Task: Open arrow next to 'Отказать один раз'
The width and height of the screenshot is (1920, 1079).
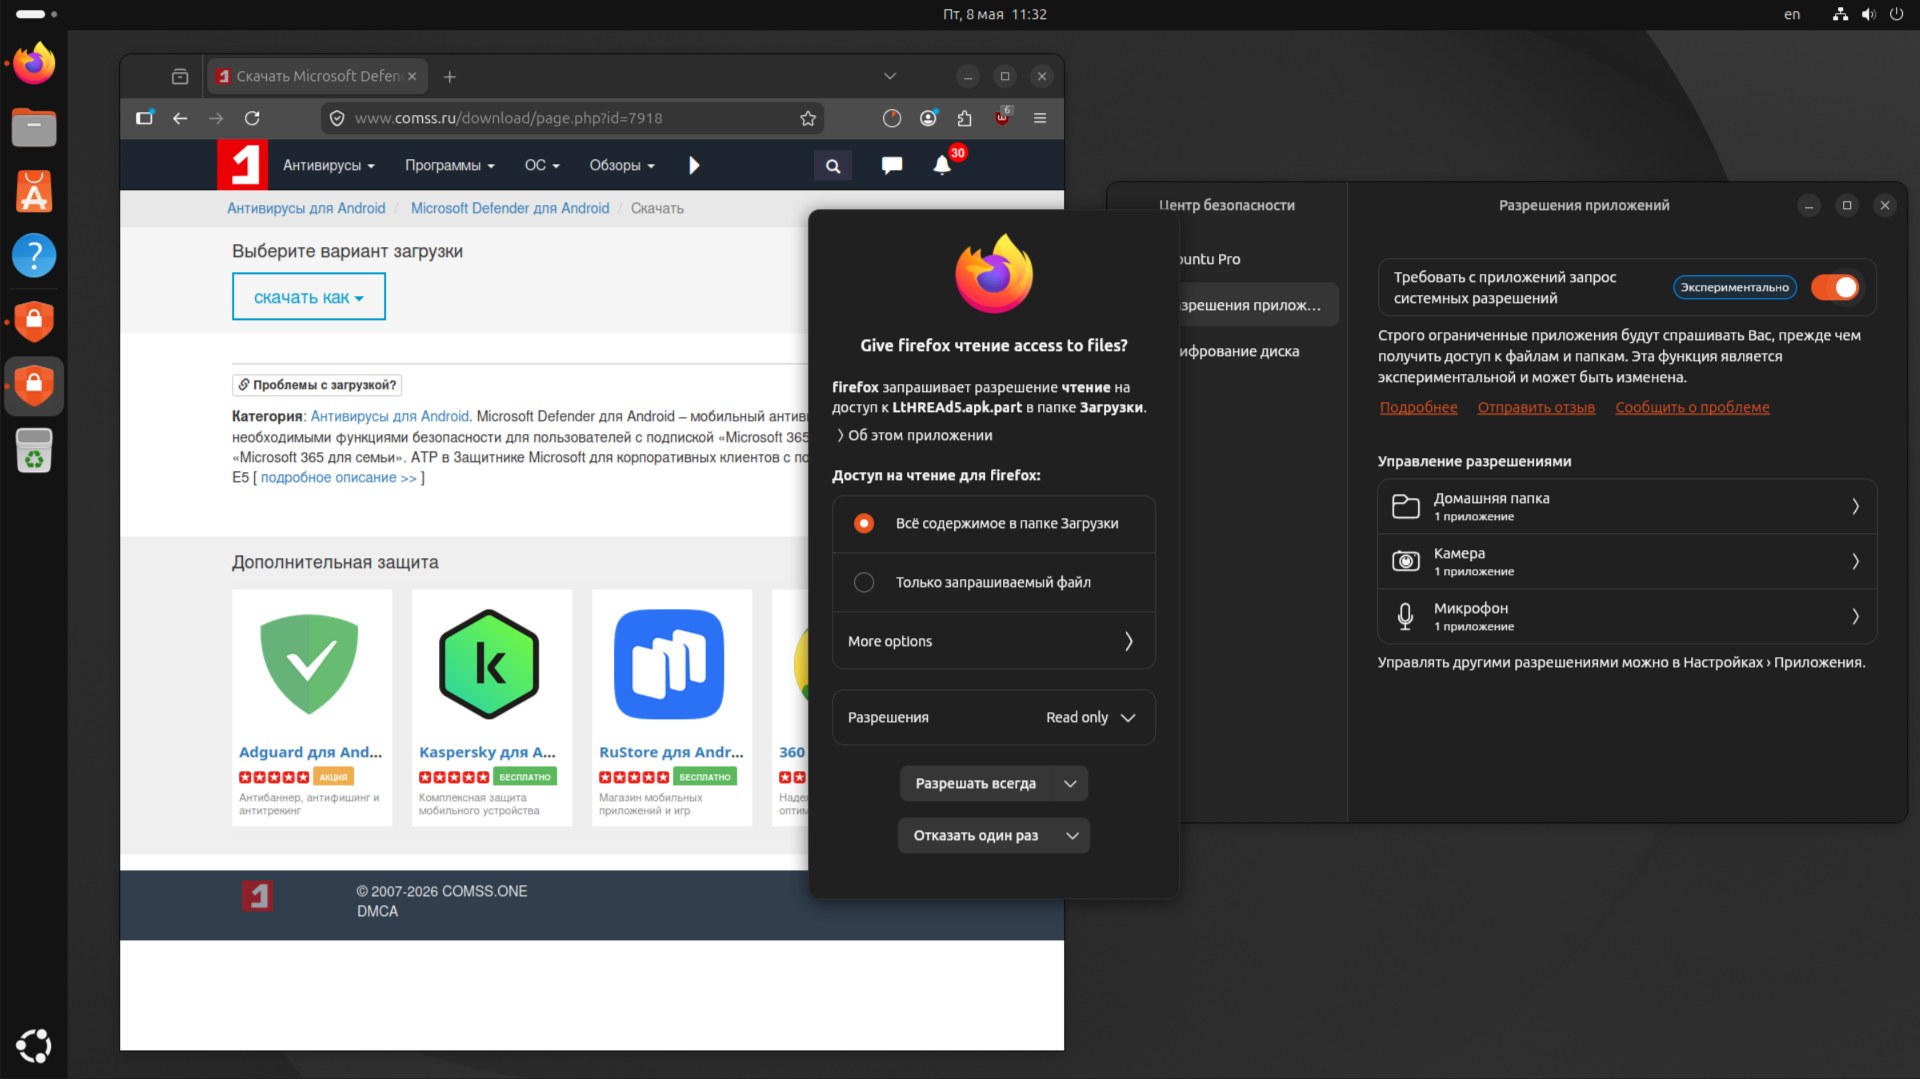Action: [1072, 835]
